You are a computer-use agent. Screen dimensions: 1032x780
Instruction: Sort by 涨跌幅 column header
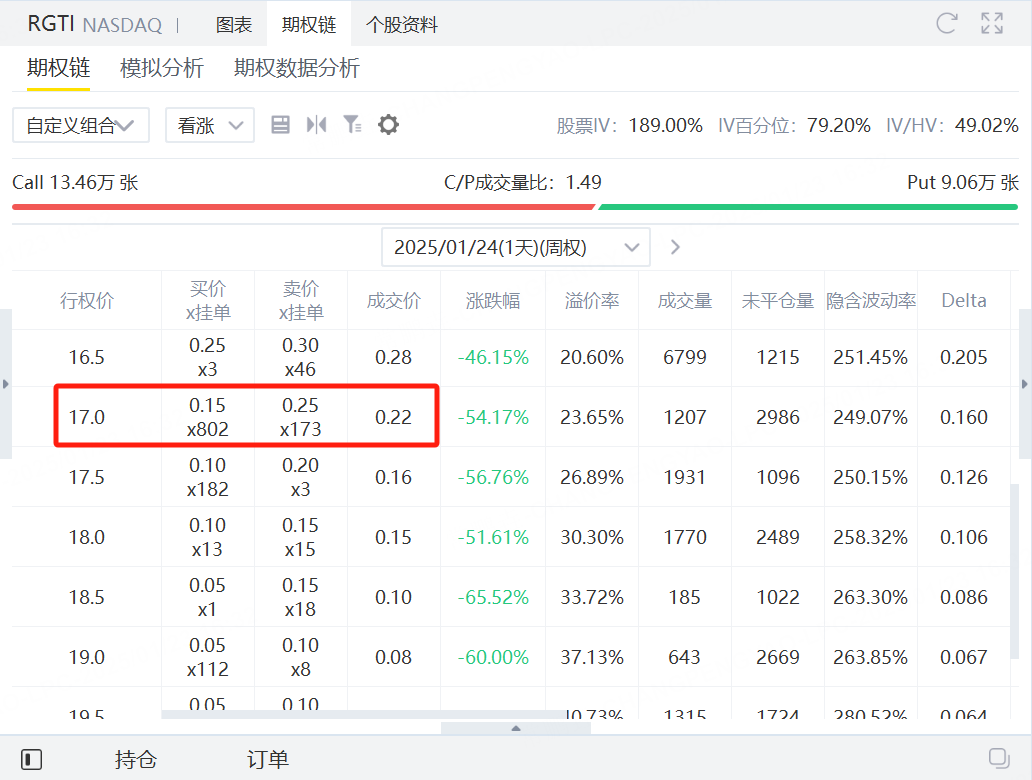coord(493,301)
